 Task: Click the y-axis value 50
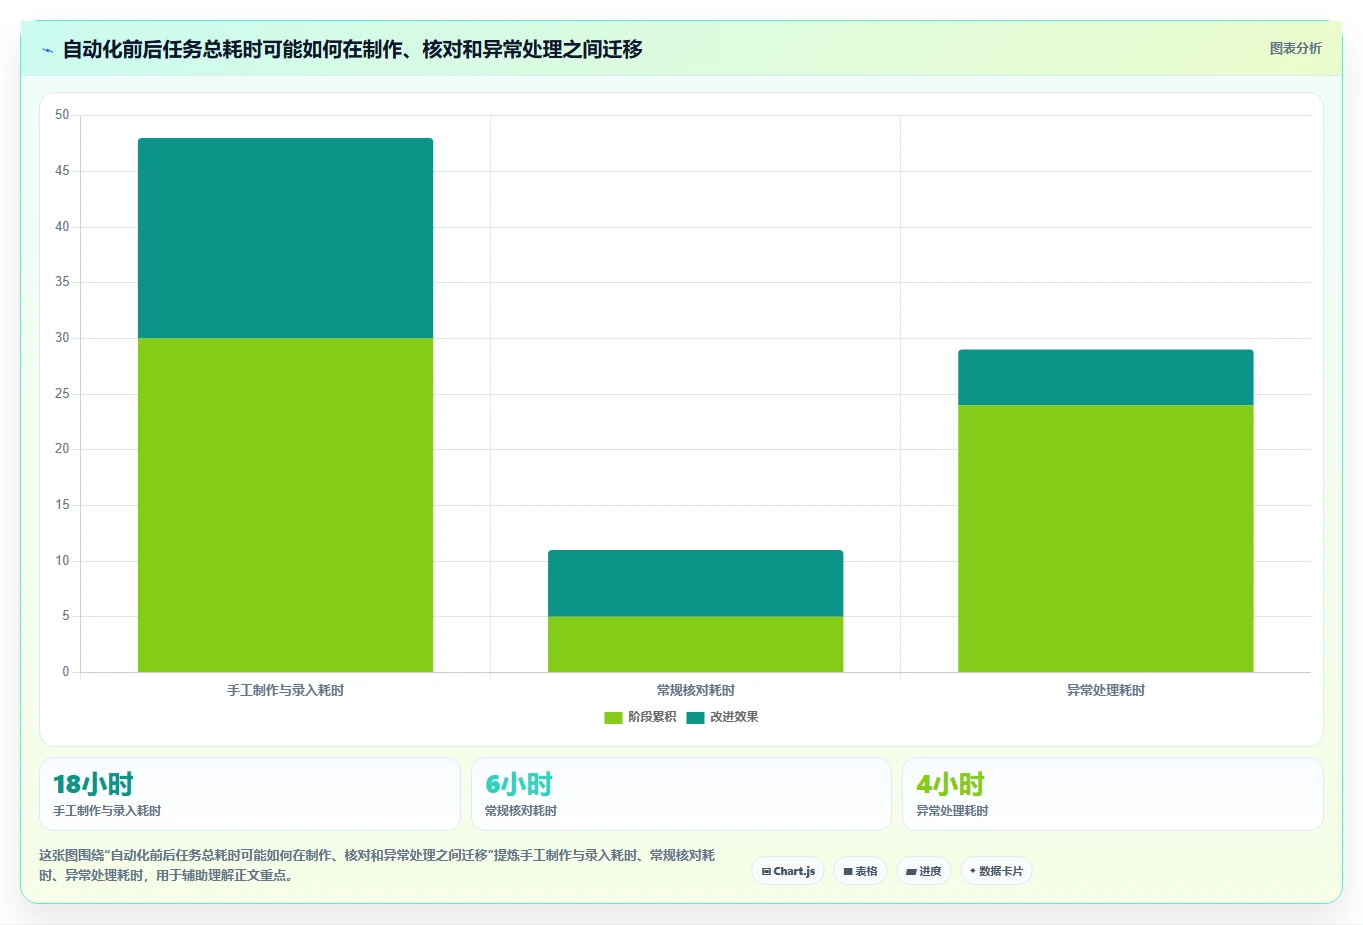click(x=62, y=115)
